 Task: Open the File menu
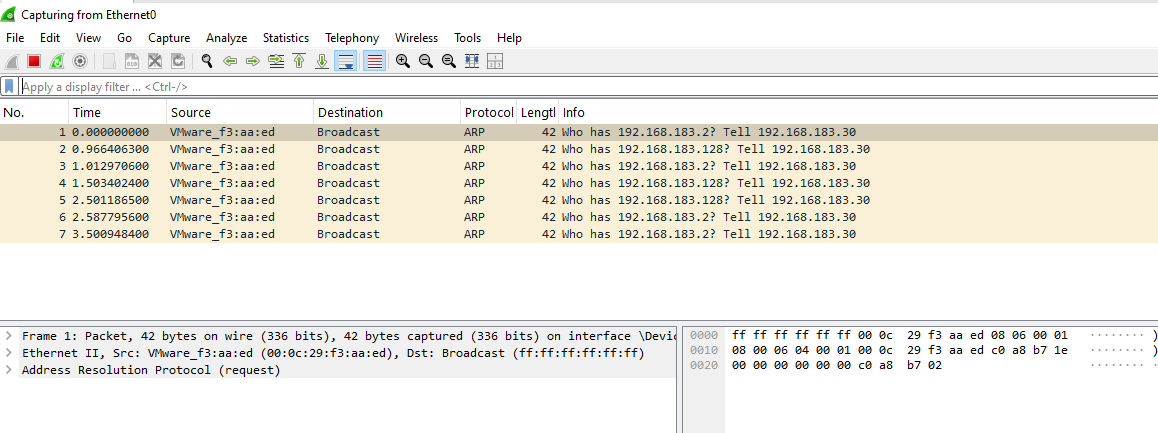point(15,38)
